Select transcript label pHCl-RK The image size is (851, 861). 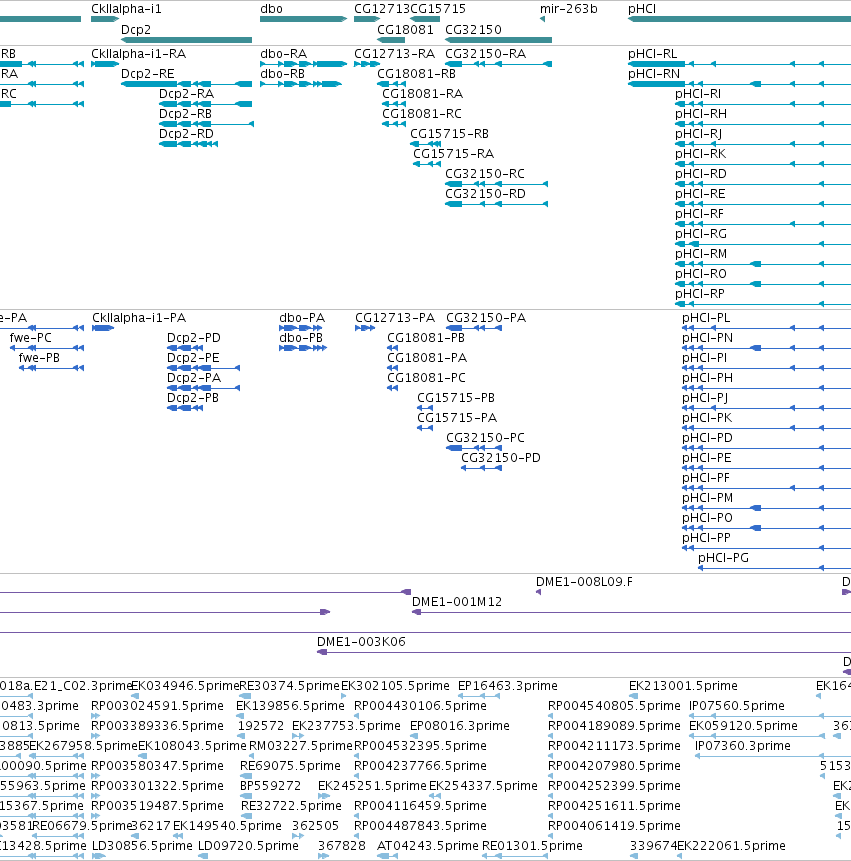pos(701,154)
